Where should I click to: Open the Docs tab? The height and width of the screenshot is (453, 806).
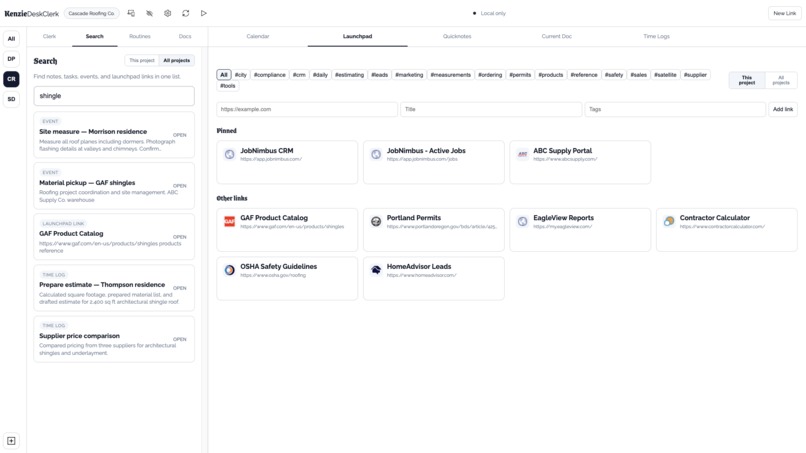click(x=185, y=37)
